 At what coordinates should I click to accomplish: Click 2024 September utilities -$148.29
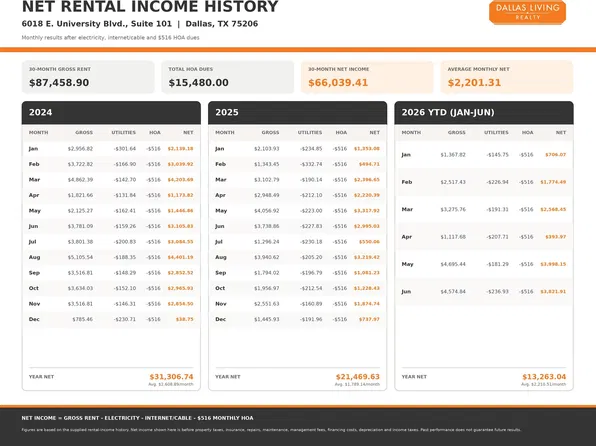pos(124,273)
